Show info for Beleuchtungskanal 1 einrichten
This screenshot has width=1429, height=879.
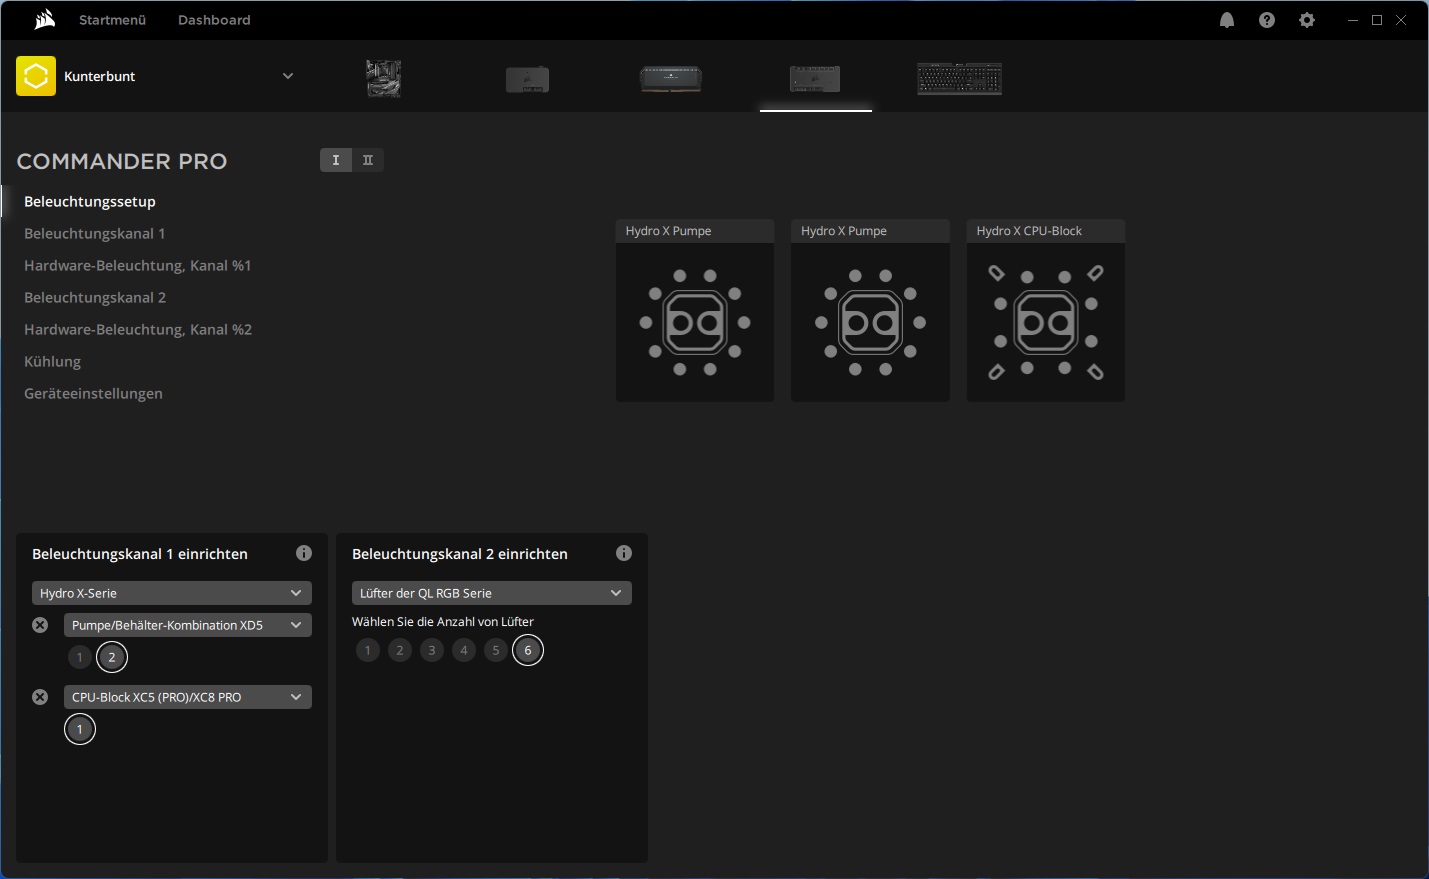point(304,553)
